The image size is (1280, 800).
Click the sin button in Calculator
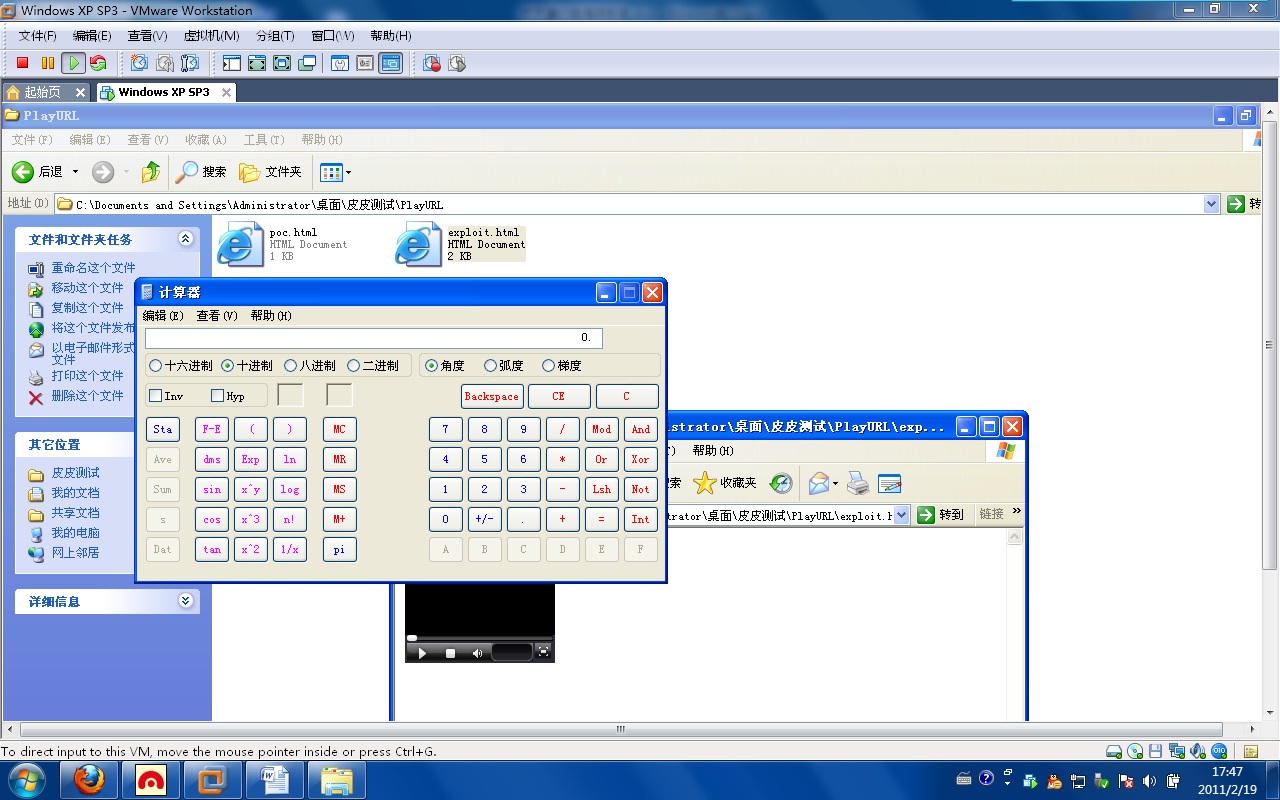coord(212,489)
